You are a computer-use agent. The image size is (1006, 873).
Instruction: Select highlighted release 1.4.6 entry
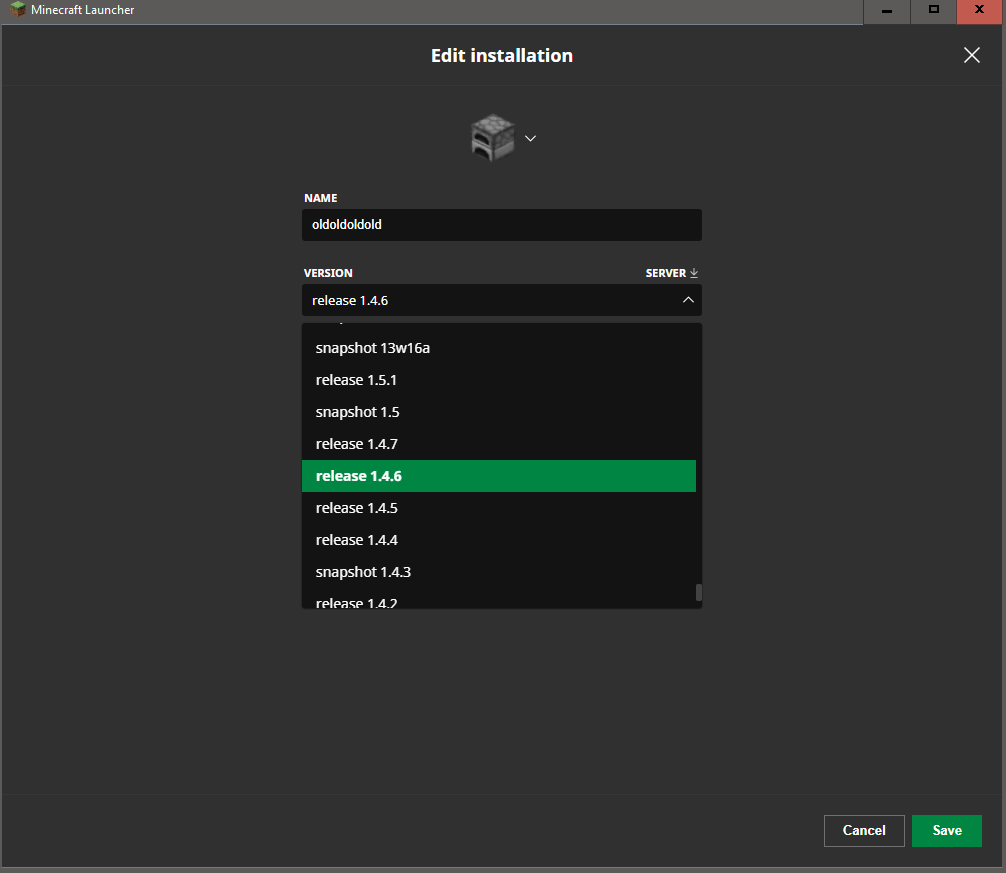pos(498,476)
